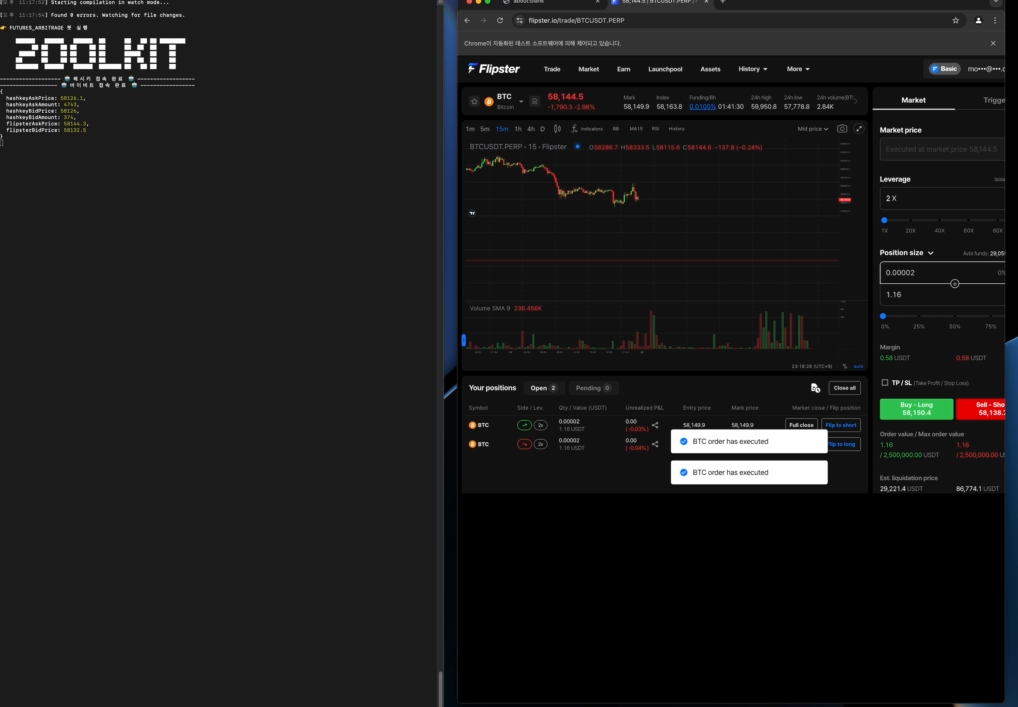Open the Earn nav item
The width and height of the screenshot is (1018, 707).
click(623, 69)
